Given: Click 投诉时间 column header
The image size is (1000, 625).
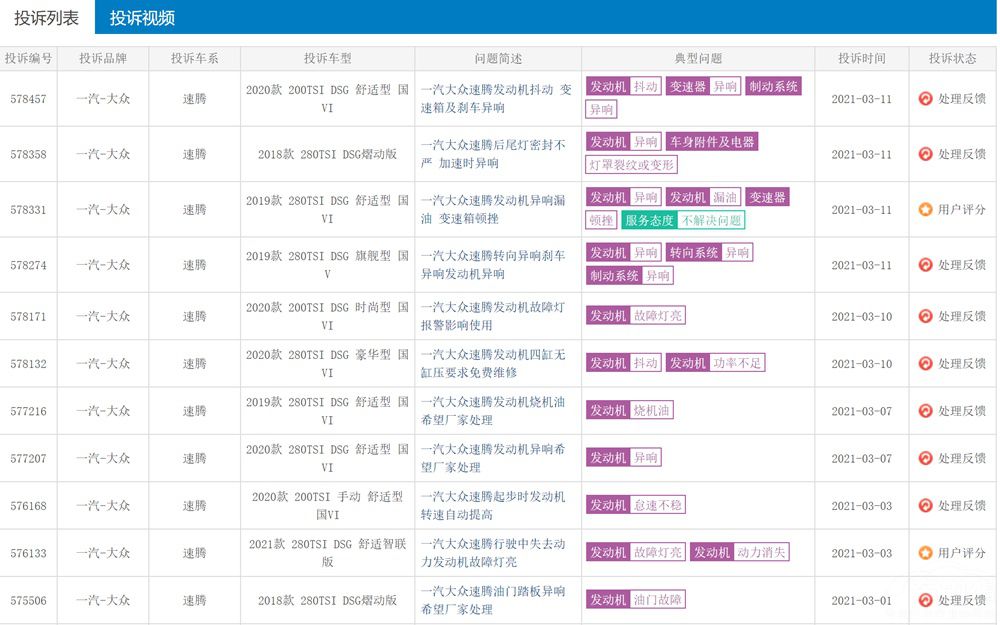Looking at the screenshot, I should click(x=862, y=59).
